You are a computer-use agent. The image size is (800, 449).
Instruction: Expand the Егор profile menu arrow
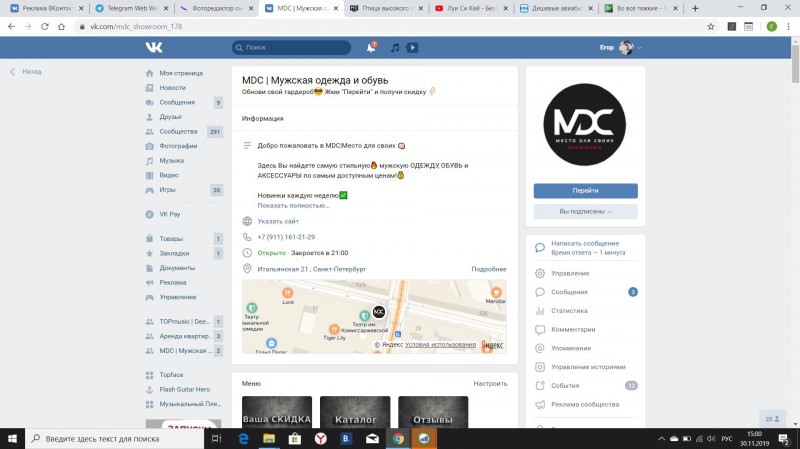point(639,48)
